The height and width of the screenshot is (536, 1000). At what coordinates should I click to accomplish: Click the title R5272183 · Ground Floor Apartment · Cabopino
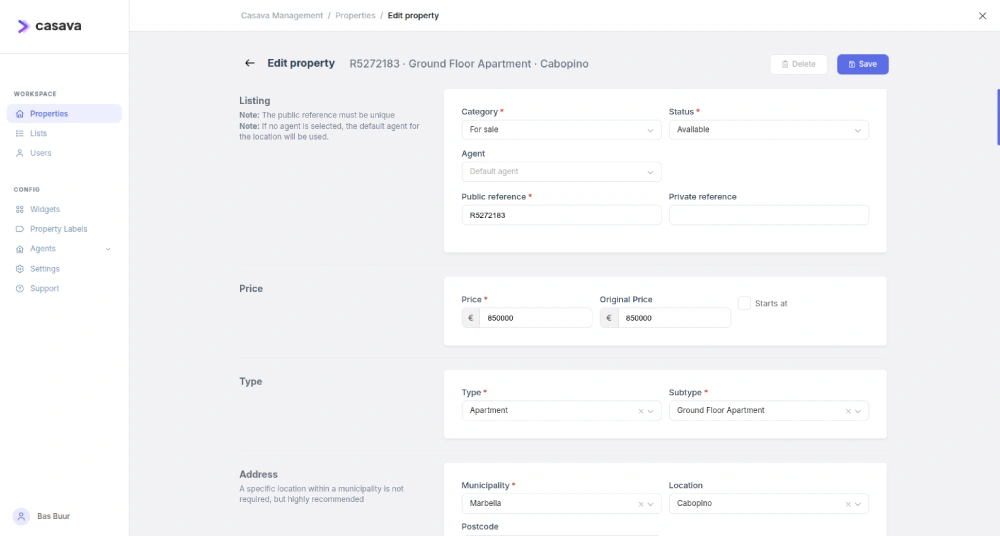(469, 64)
